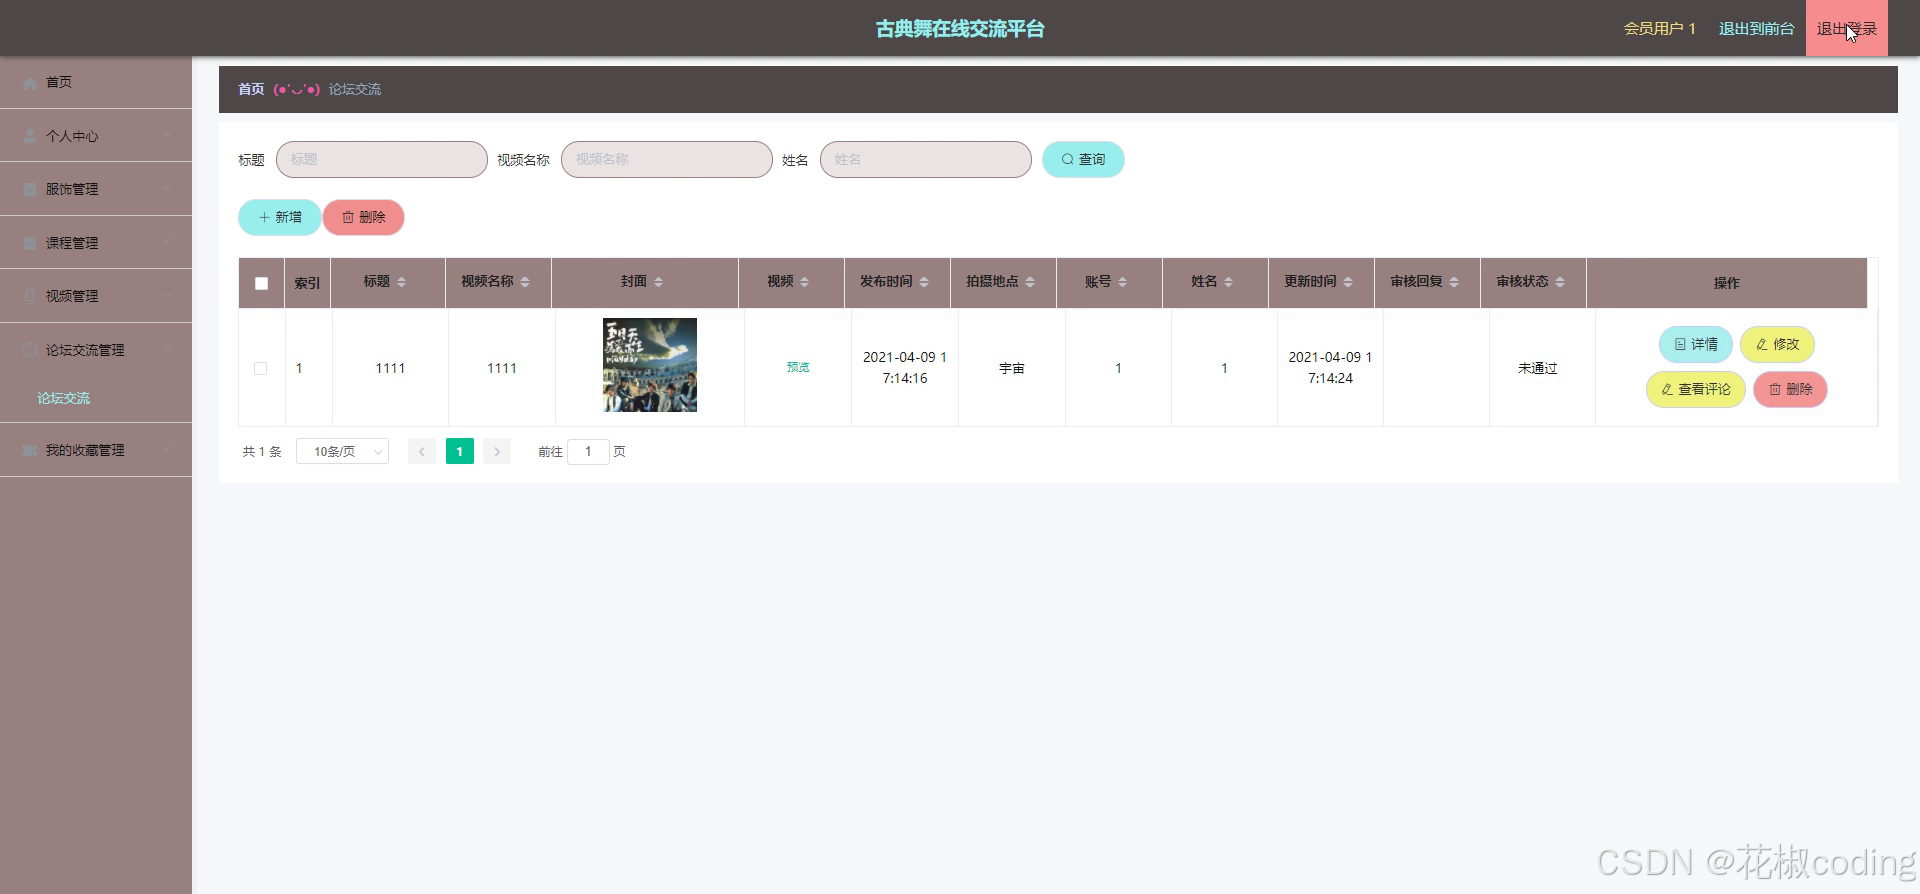Click the icon beside 论坛交流管理 in the sidebar
The height and width of the screenshot is (894, 1920).
point(30,350)
